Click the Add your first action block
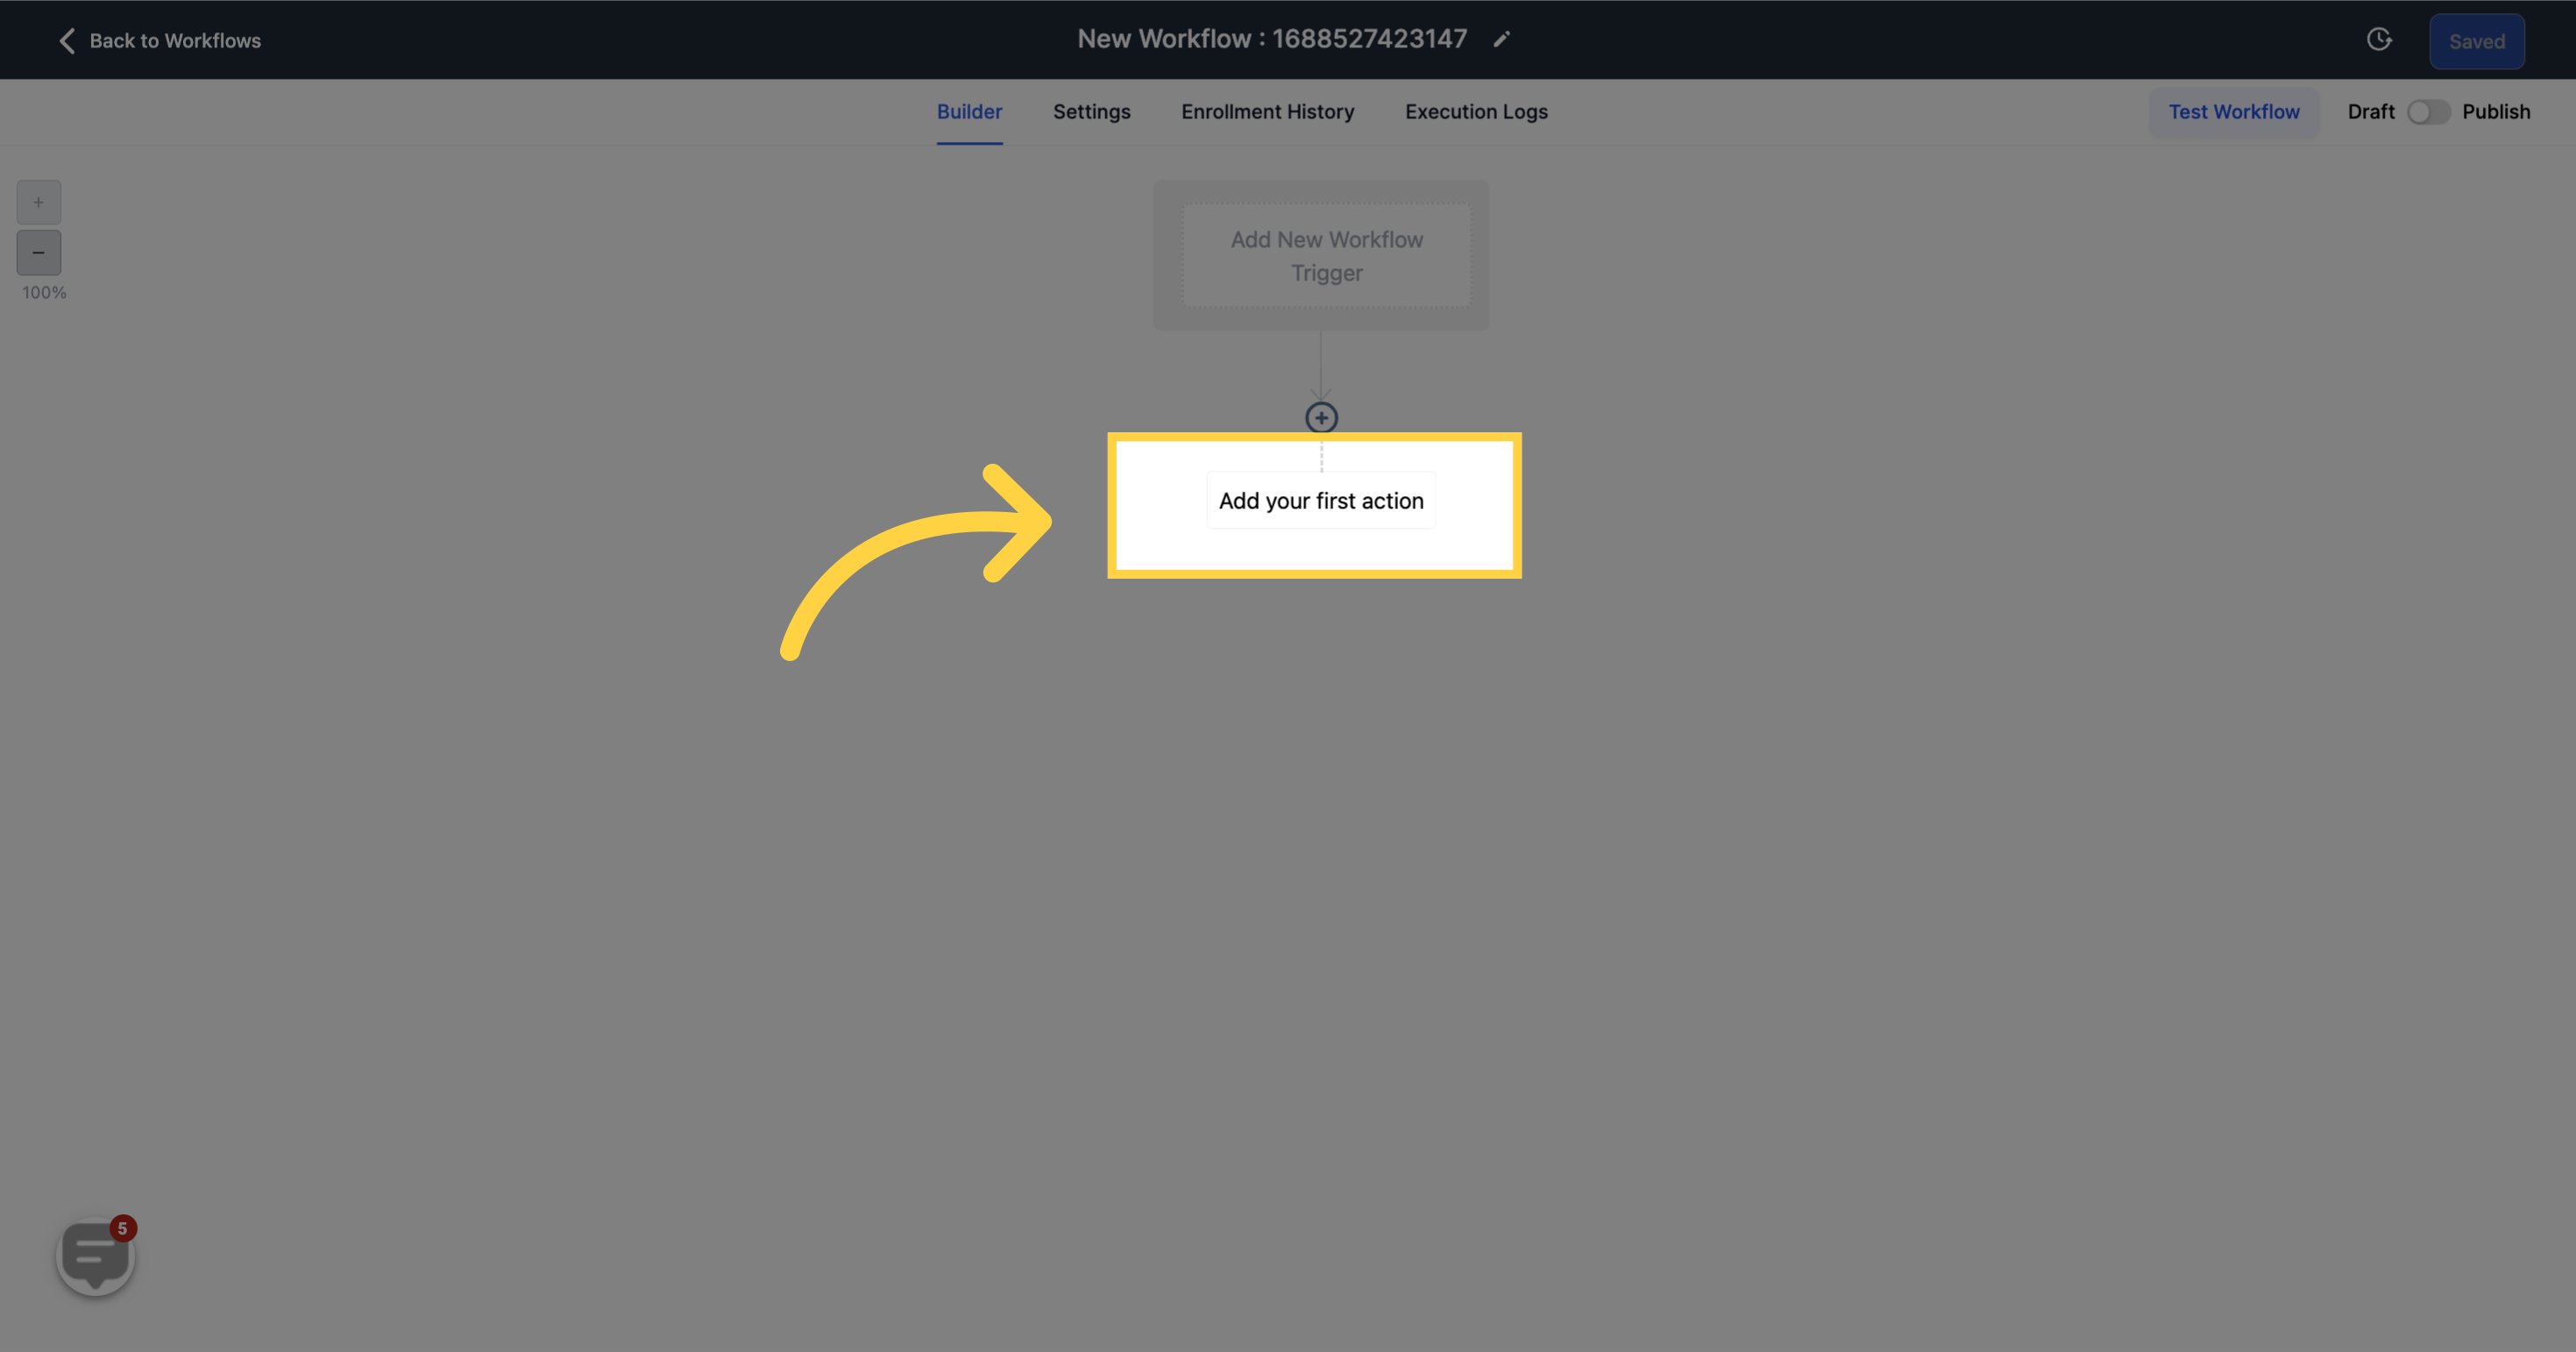This screenshot has height=1352, width=2576. coord(1320,498)
